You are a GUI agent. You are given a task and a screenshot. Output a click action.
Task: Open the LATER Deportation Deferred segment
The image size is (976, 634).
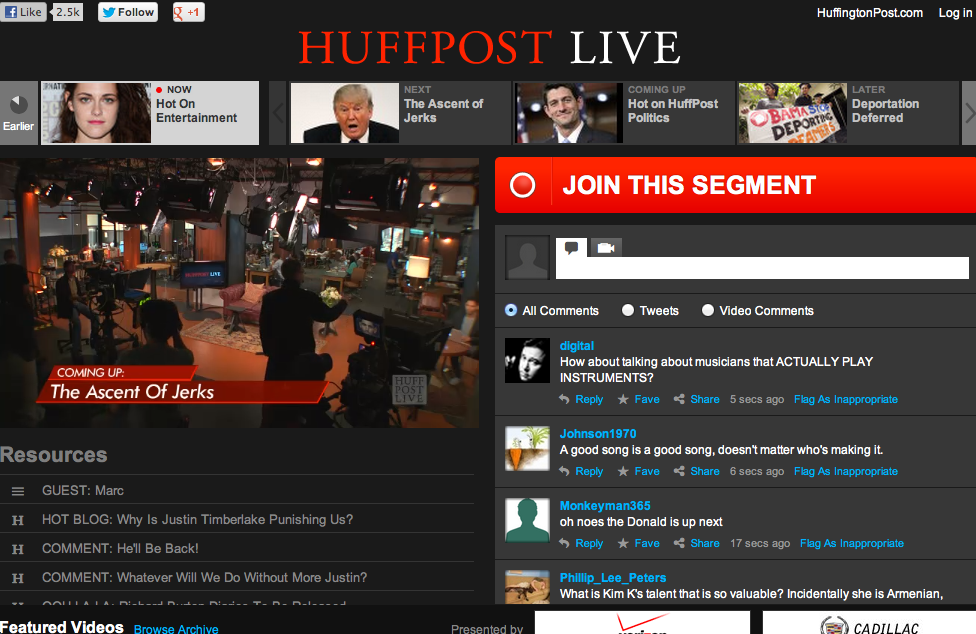tap(848, 113)
